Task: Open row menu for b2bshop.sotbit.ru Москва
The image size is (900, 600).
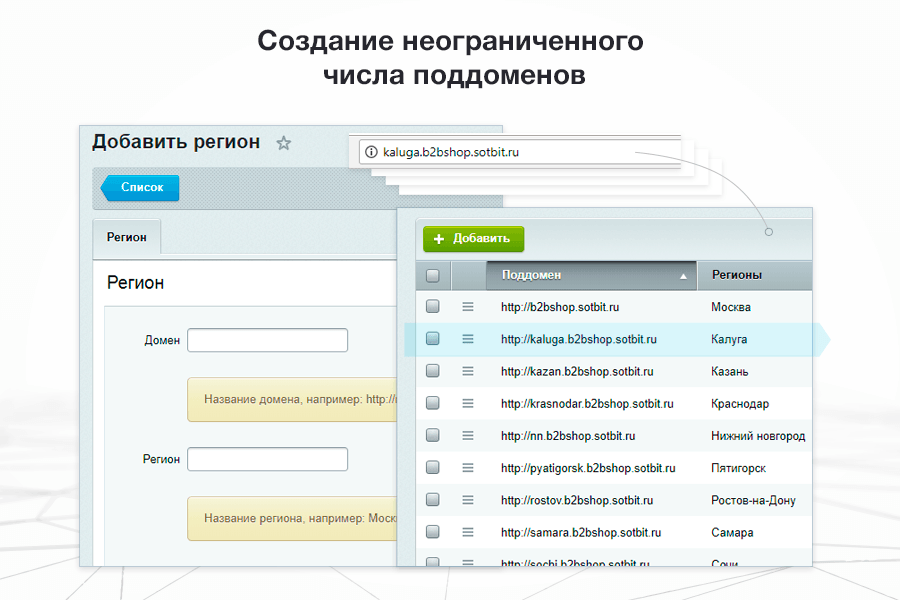Action: (467, 307)
